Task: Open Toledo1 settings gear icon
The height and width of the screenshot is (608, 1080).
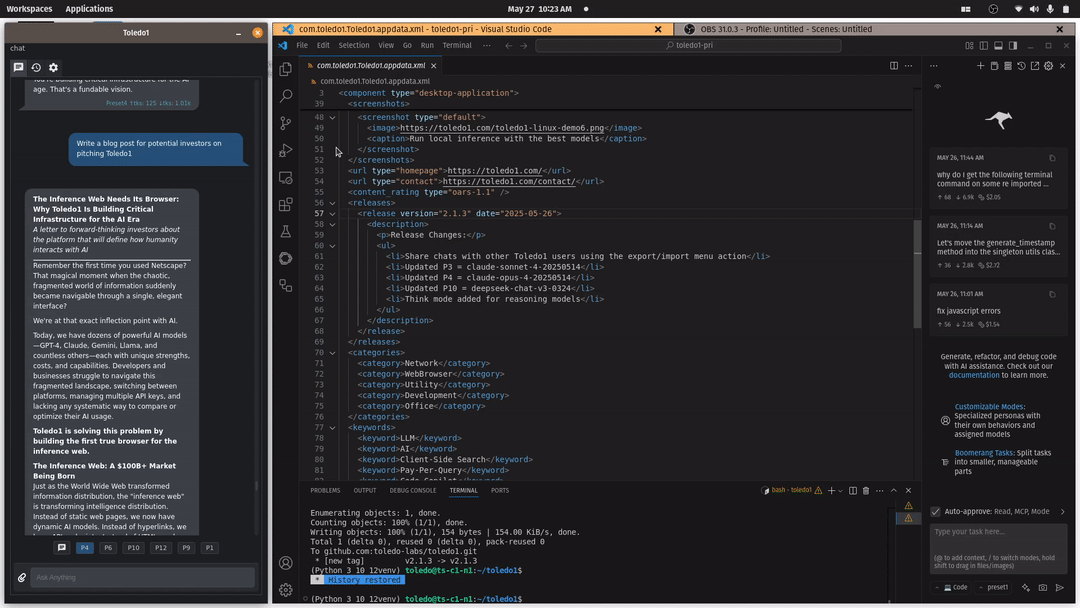Action: coord(53,67)
